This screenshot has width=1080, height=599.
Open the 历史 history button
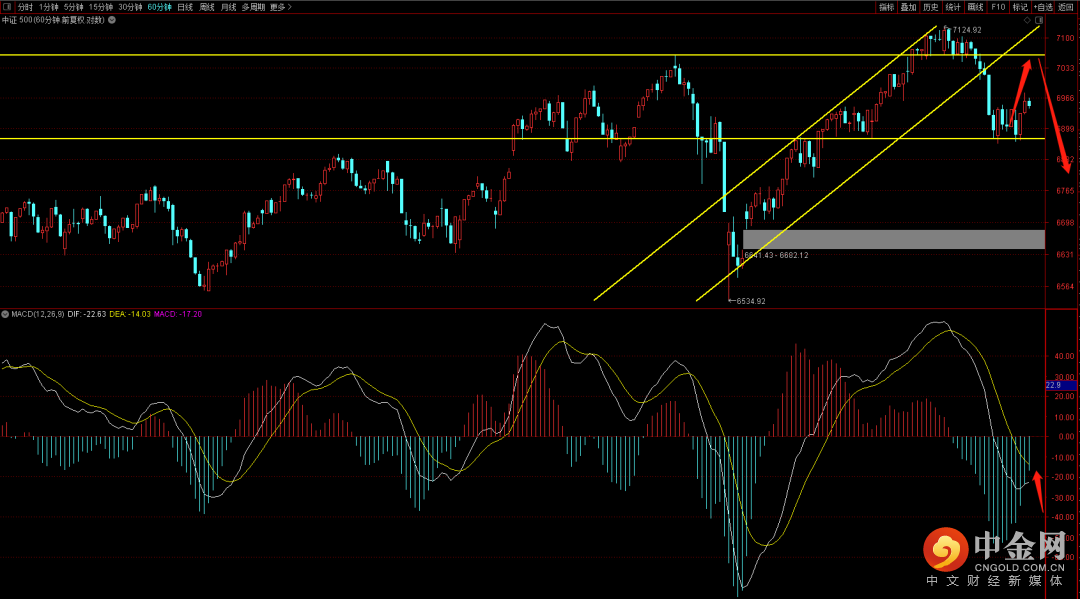(x=931, y=7)
